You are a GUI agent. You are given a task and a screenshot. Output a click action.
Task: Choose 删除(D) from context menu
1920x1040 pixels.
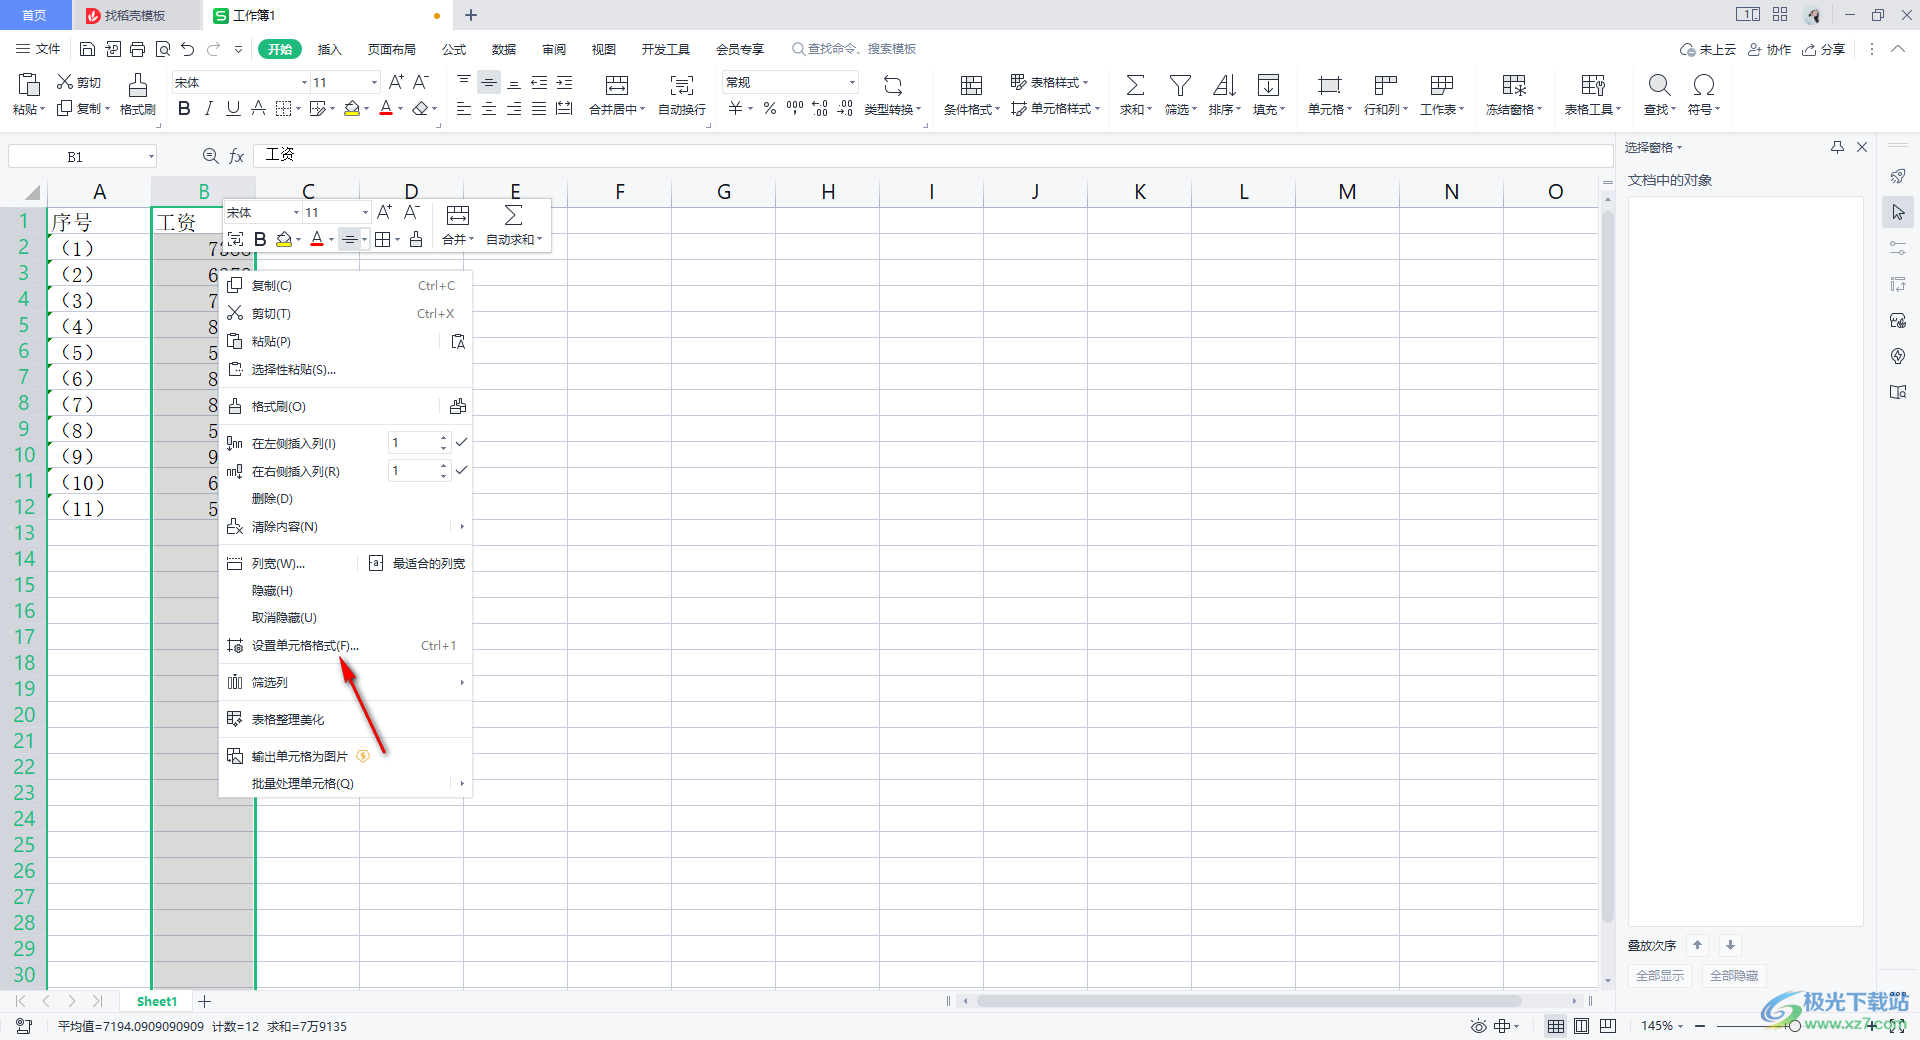(345, 499)
